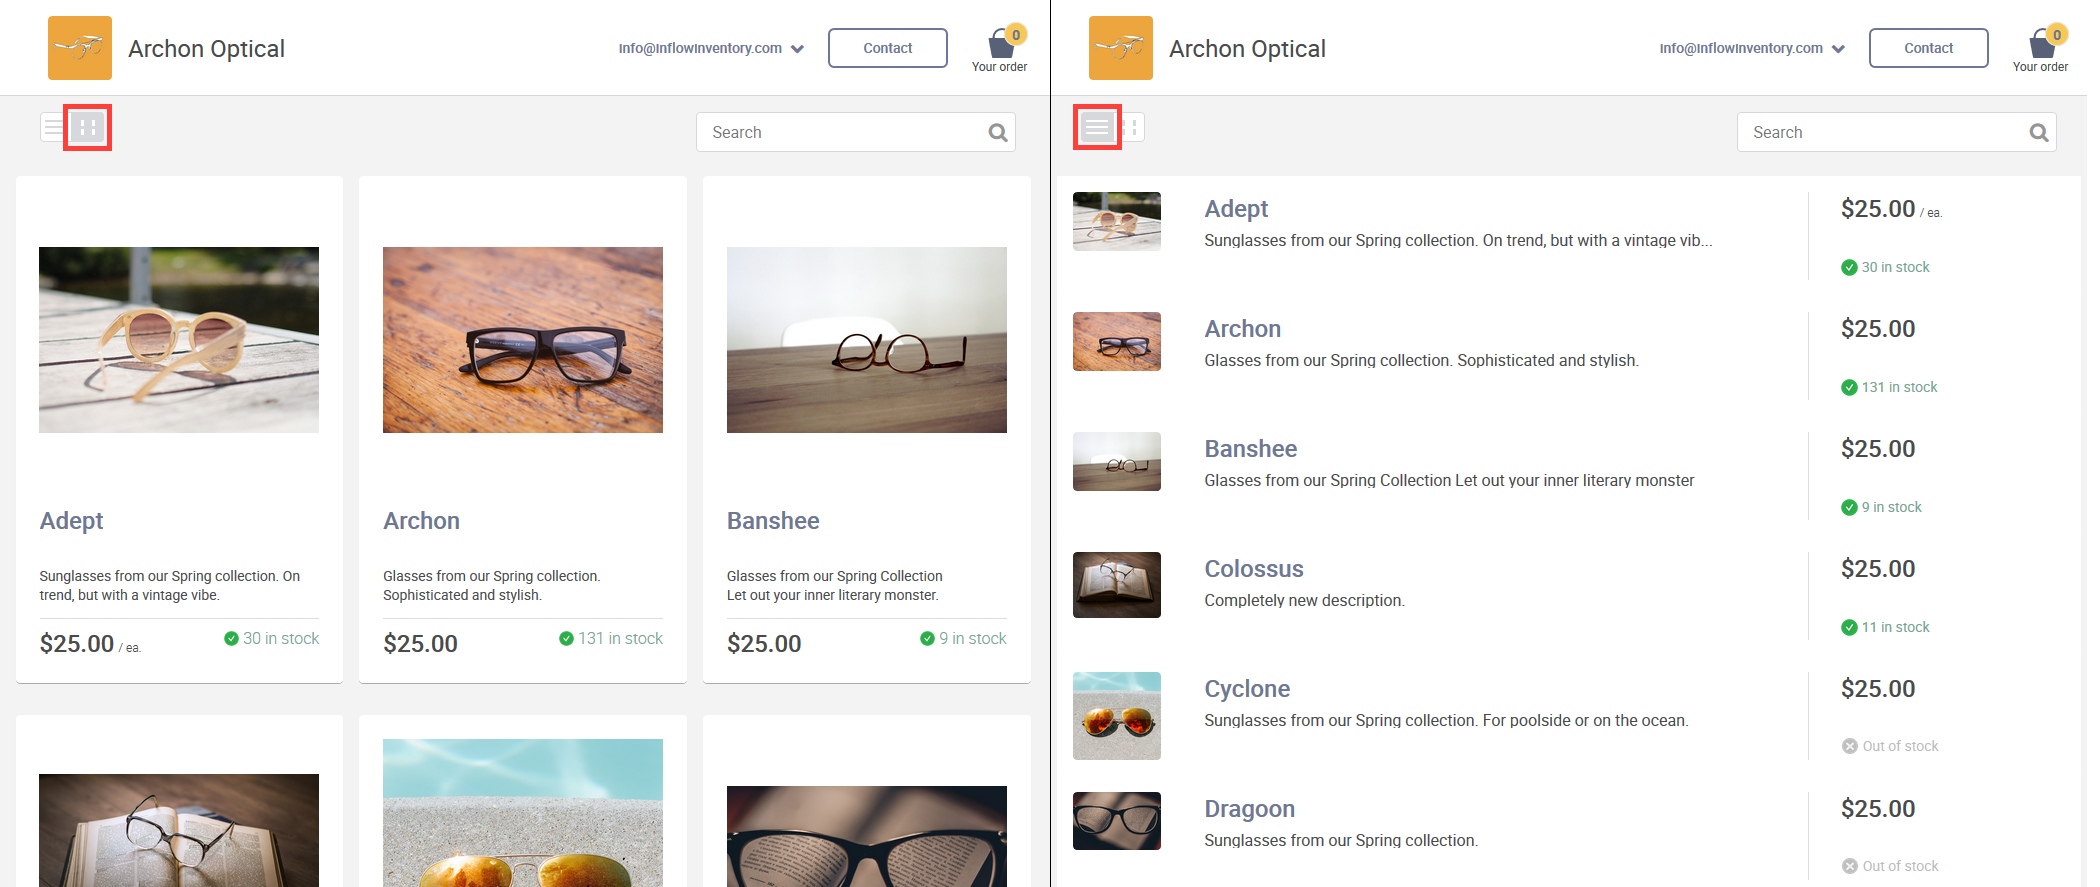Image resolution: width=2100 pixels, height=887 pixels.
Task: Open Dragoon product link in list view
Action: (x=1250, y=809)
